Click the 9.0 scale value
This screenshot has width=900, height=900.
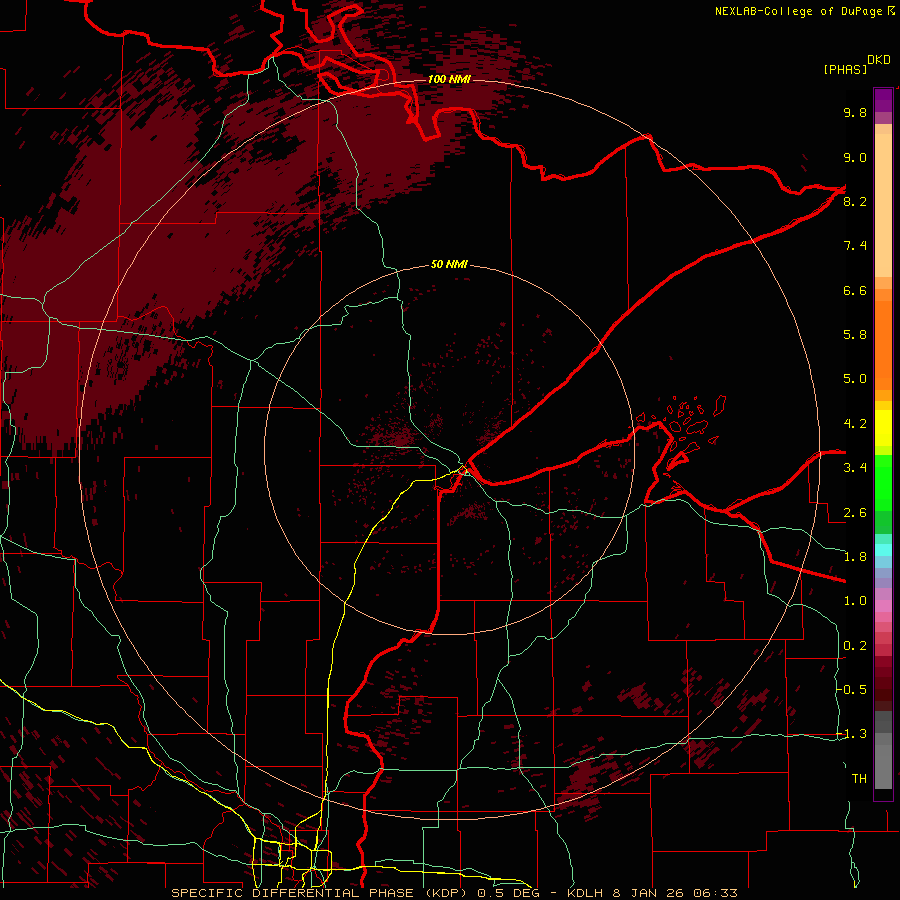[855, 157]
